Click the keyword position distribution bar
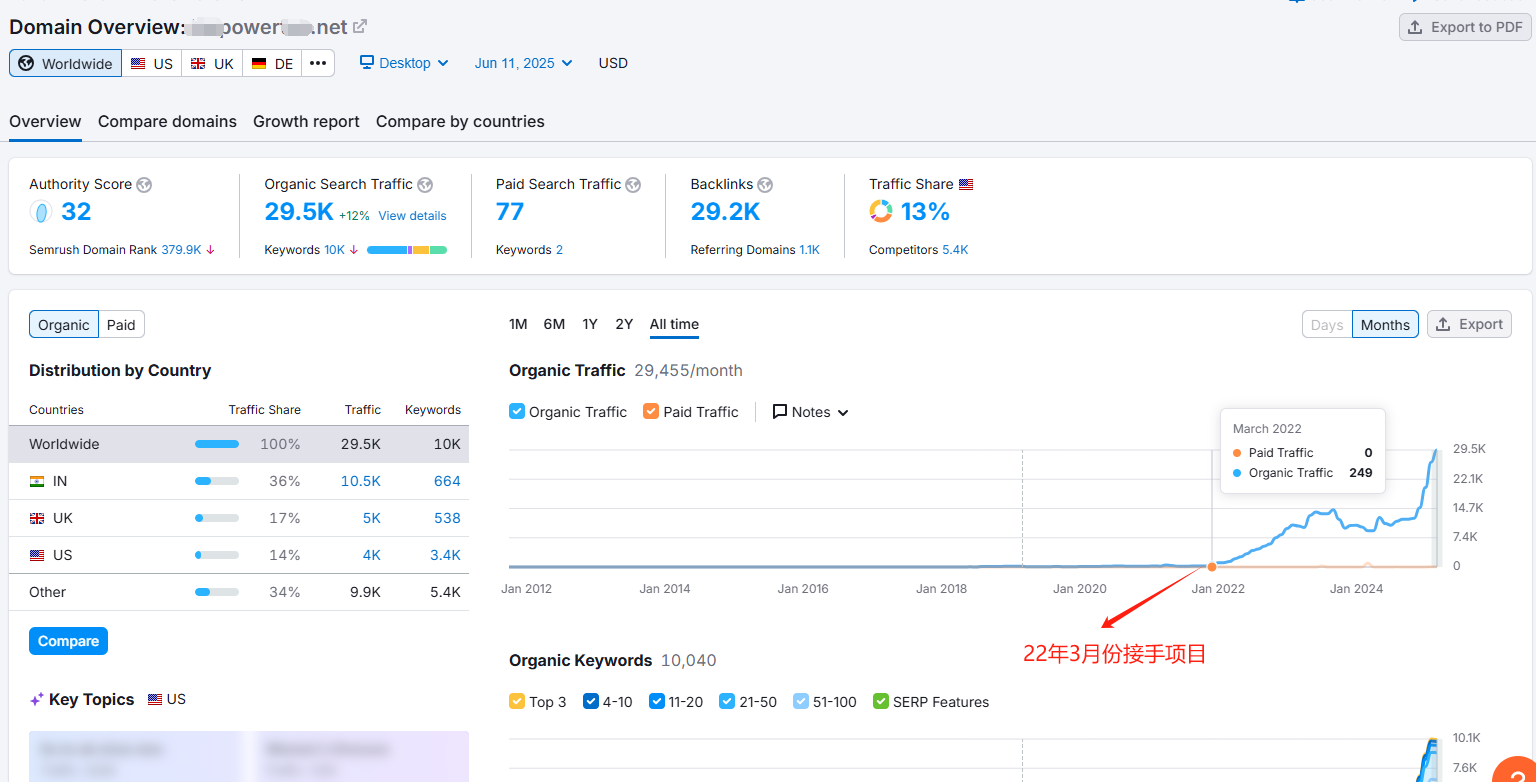This screenshot has height=783, width=1536. pos(407,250)
